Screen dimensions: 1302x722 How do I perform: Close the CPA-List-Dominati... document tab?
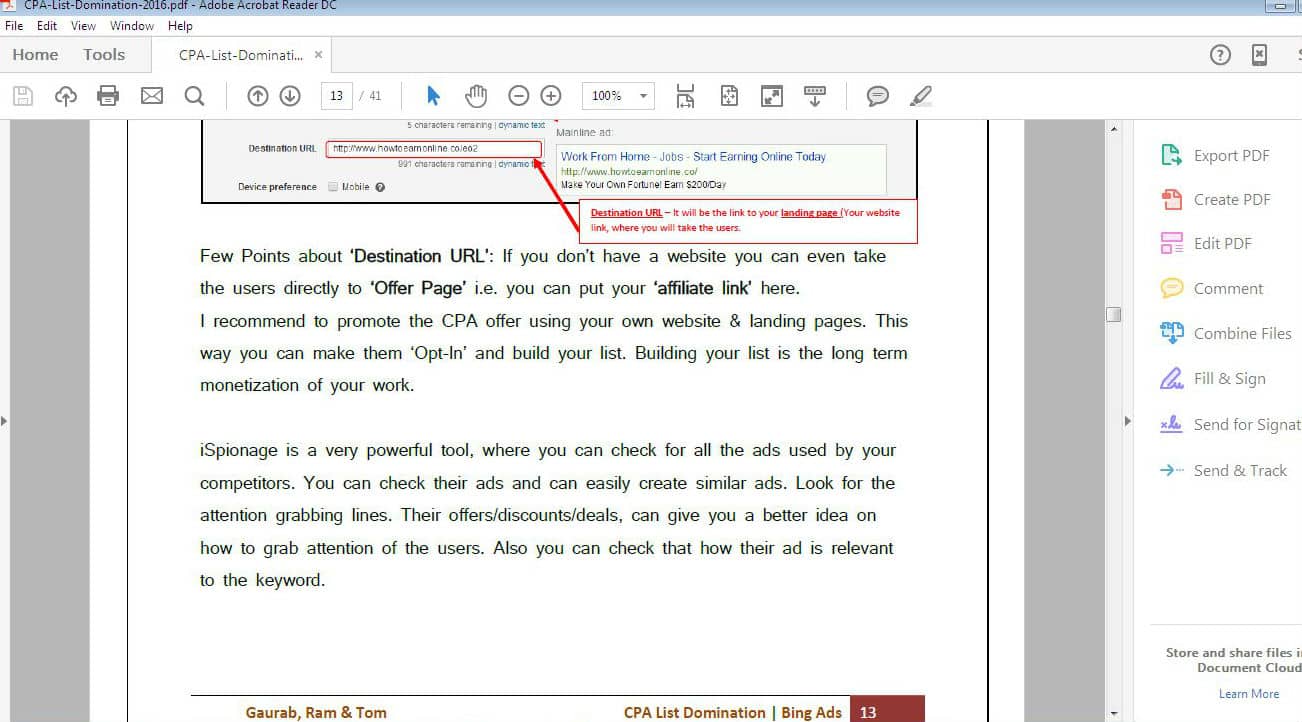[319, 55]
